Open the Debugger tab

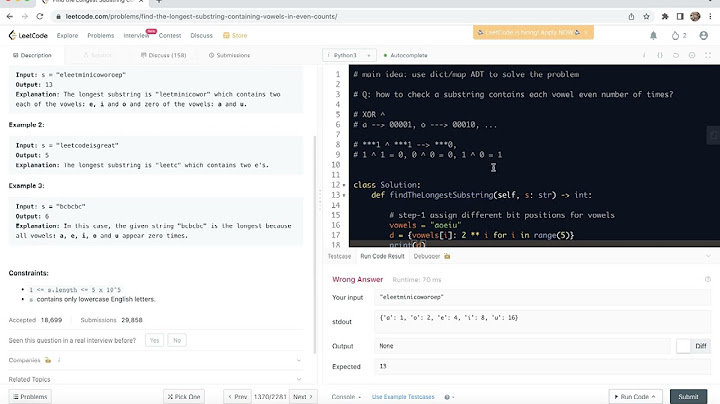click(x=427, y=256)
